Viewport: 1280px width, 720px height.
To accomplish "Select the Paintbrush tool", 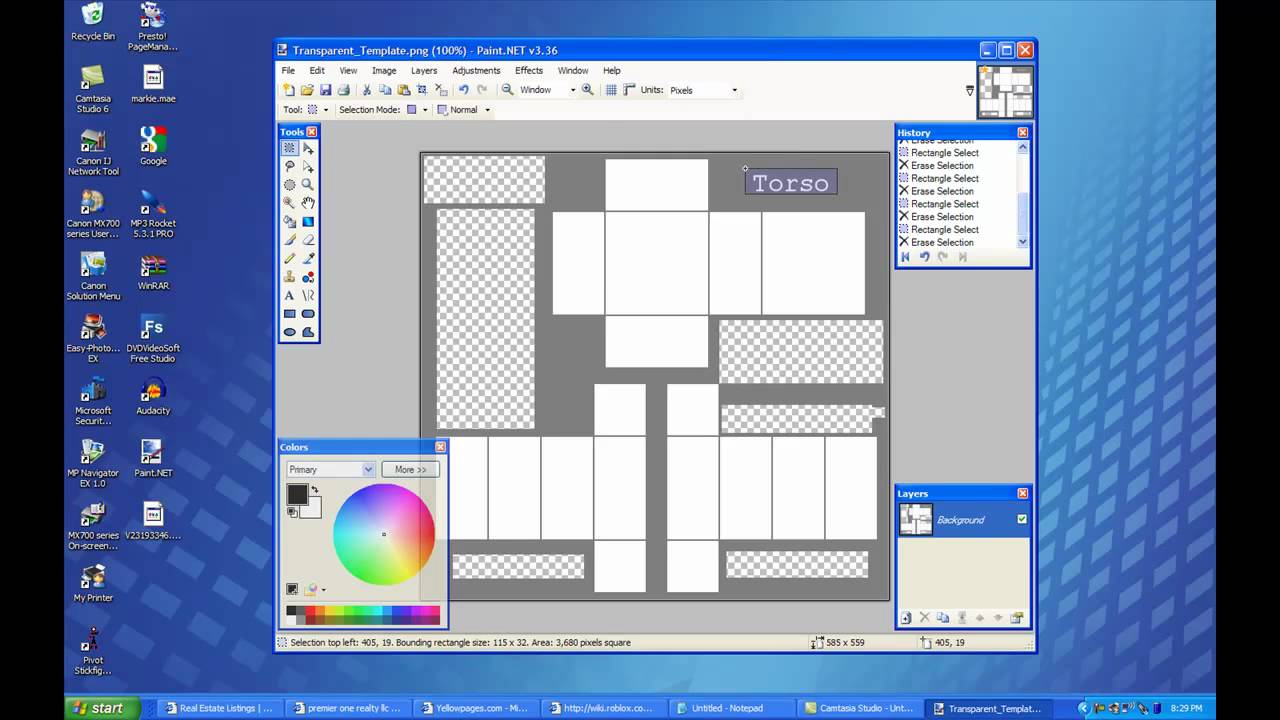I will 289,240.
